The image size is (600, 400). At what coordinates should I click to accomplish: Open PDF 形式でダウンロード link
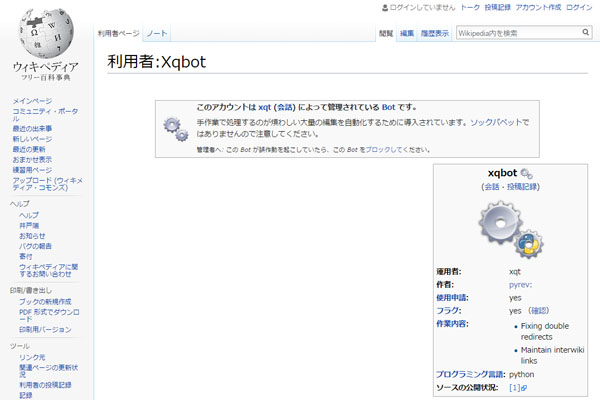45,315
